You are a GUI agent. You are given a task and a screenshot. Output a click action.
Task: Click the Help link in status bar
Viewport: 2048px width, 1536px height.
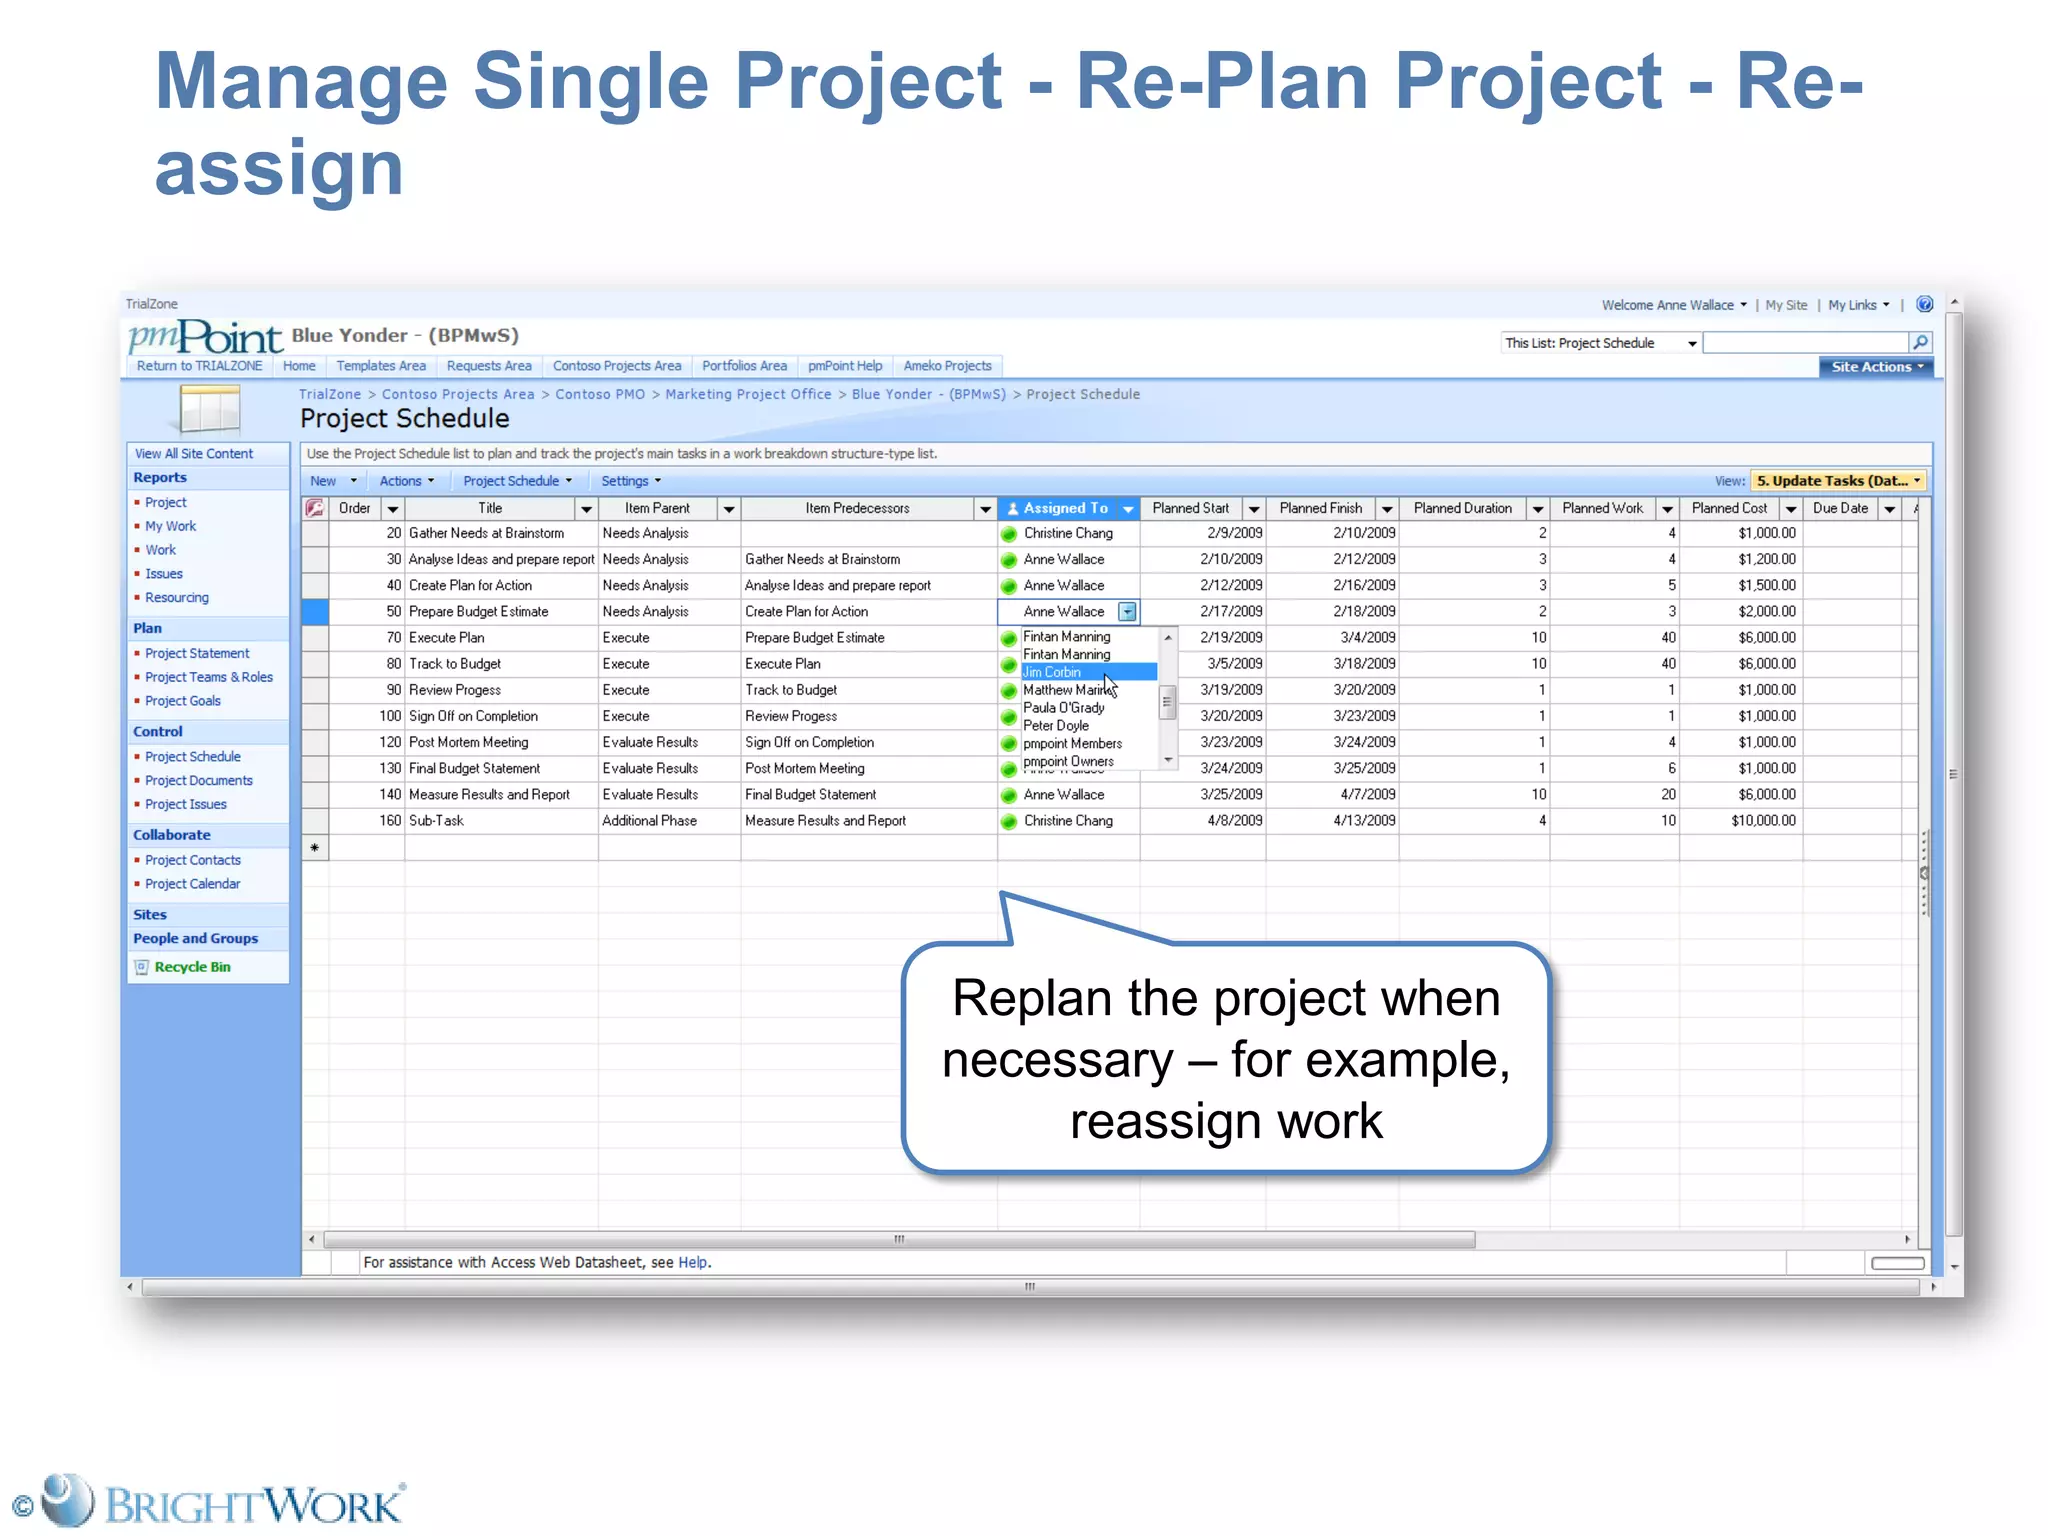[693, 1263]
